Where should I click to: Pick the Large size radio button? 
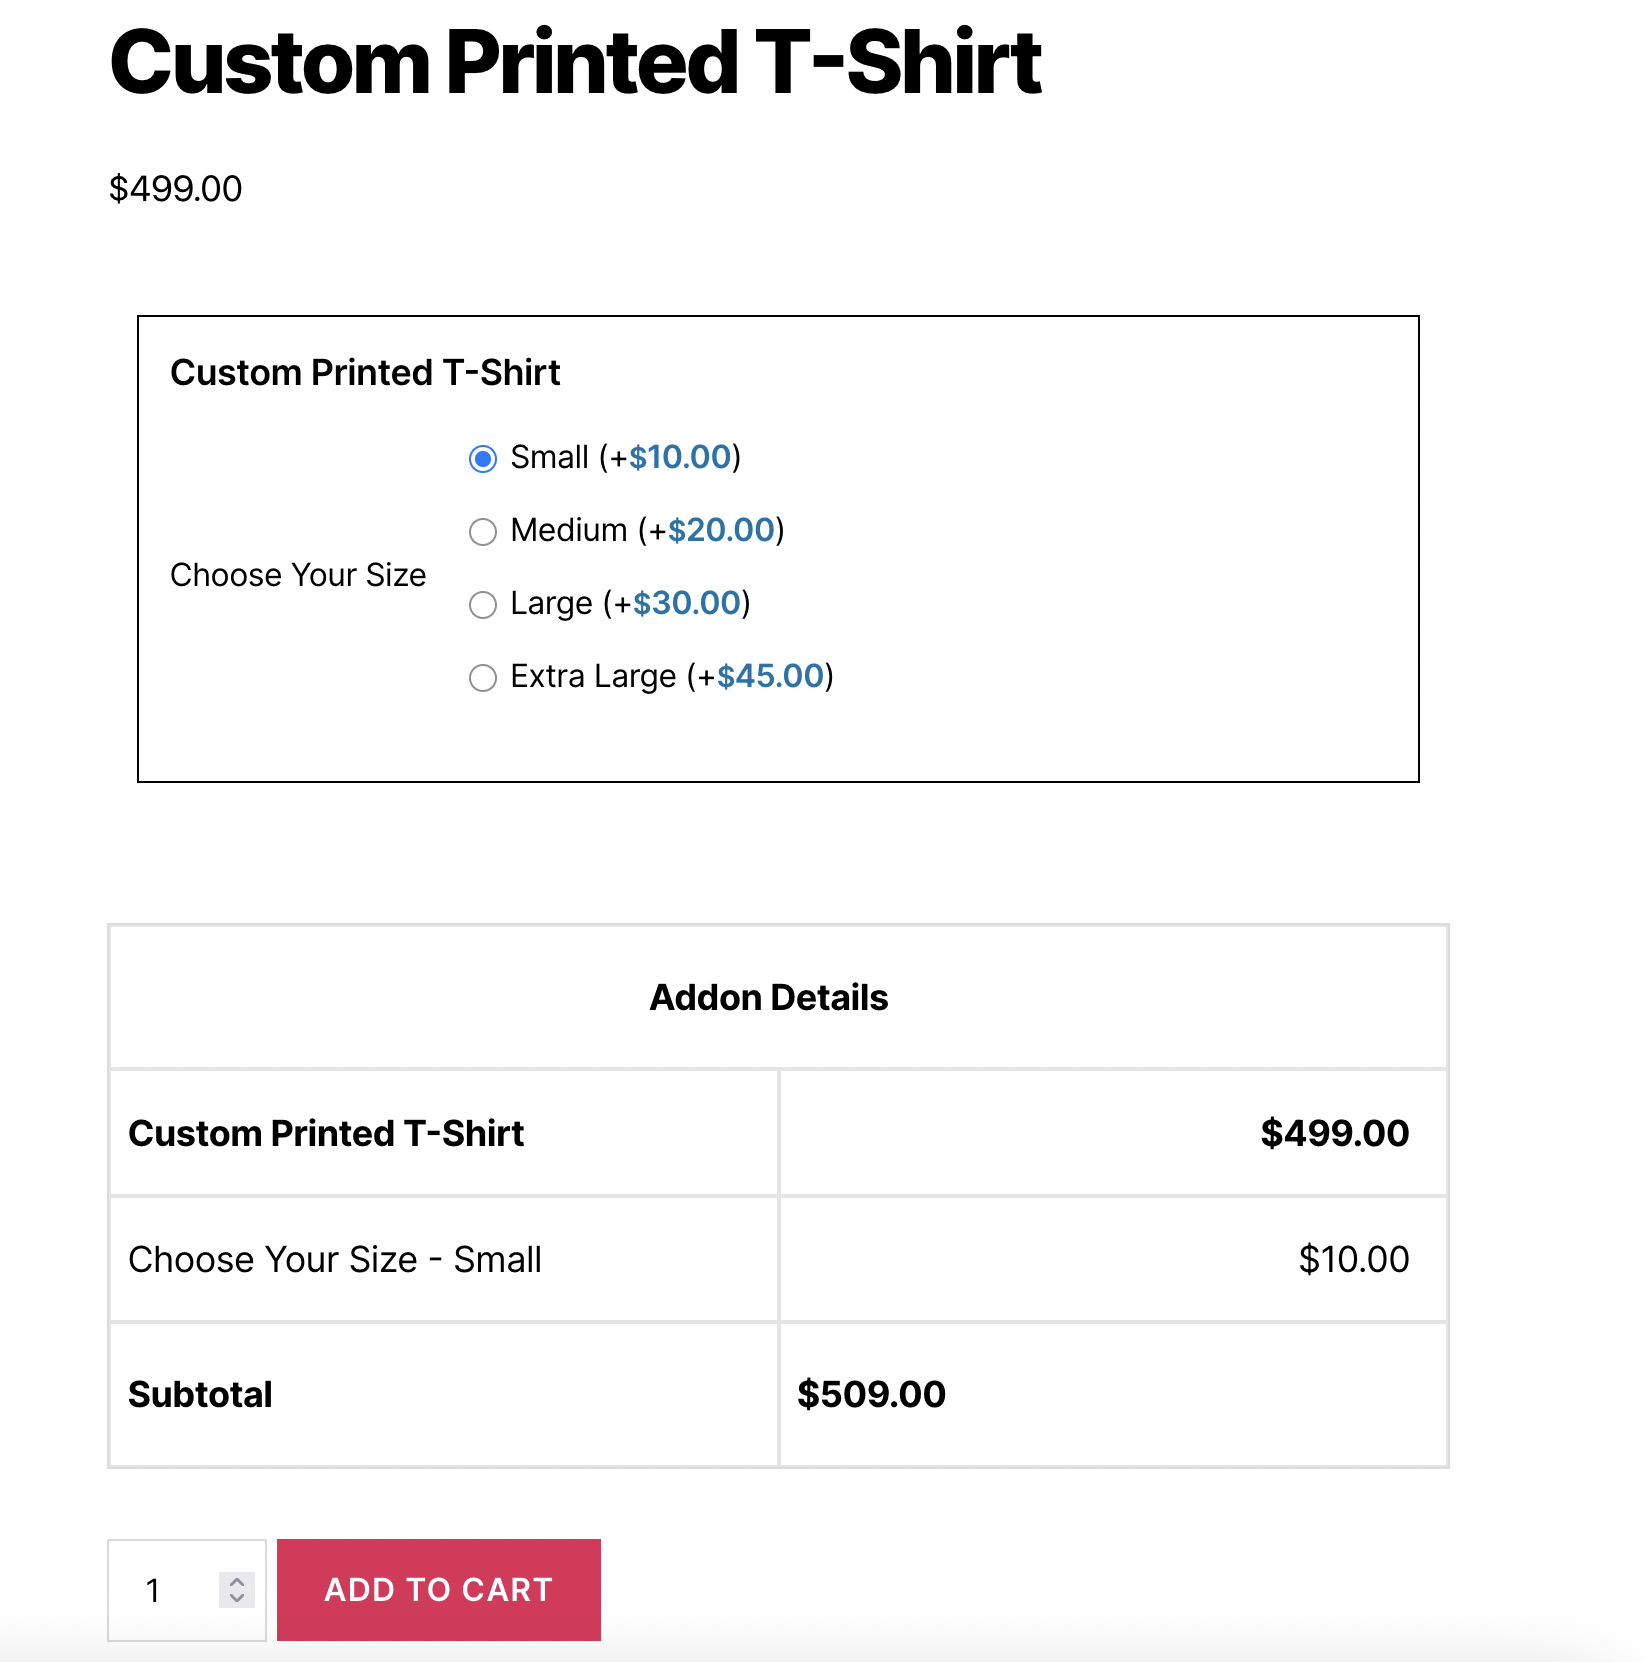click(483, 605)
